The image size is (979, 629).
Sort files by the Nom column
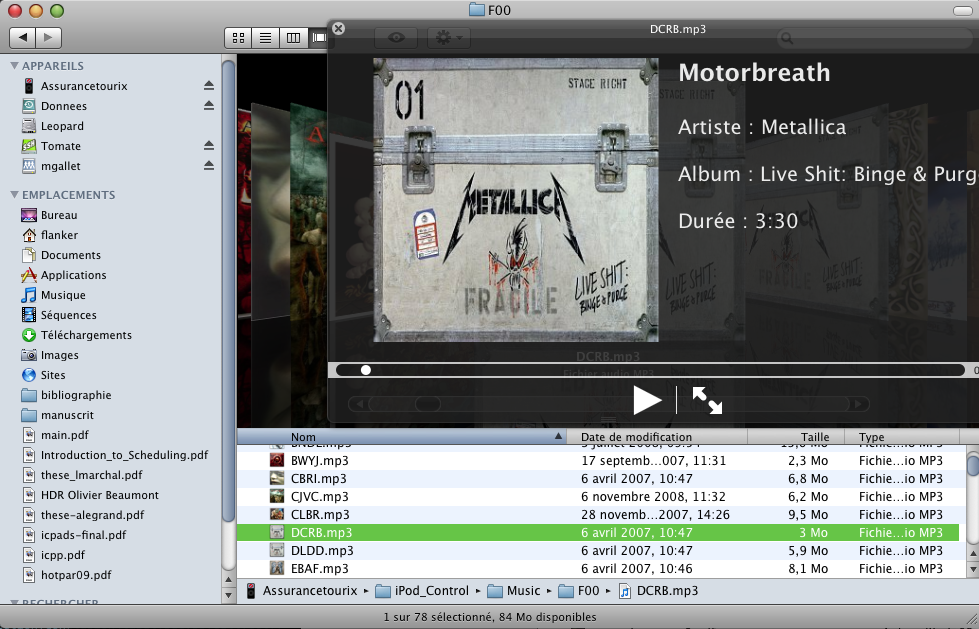point(400,437)
